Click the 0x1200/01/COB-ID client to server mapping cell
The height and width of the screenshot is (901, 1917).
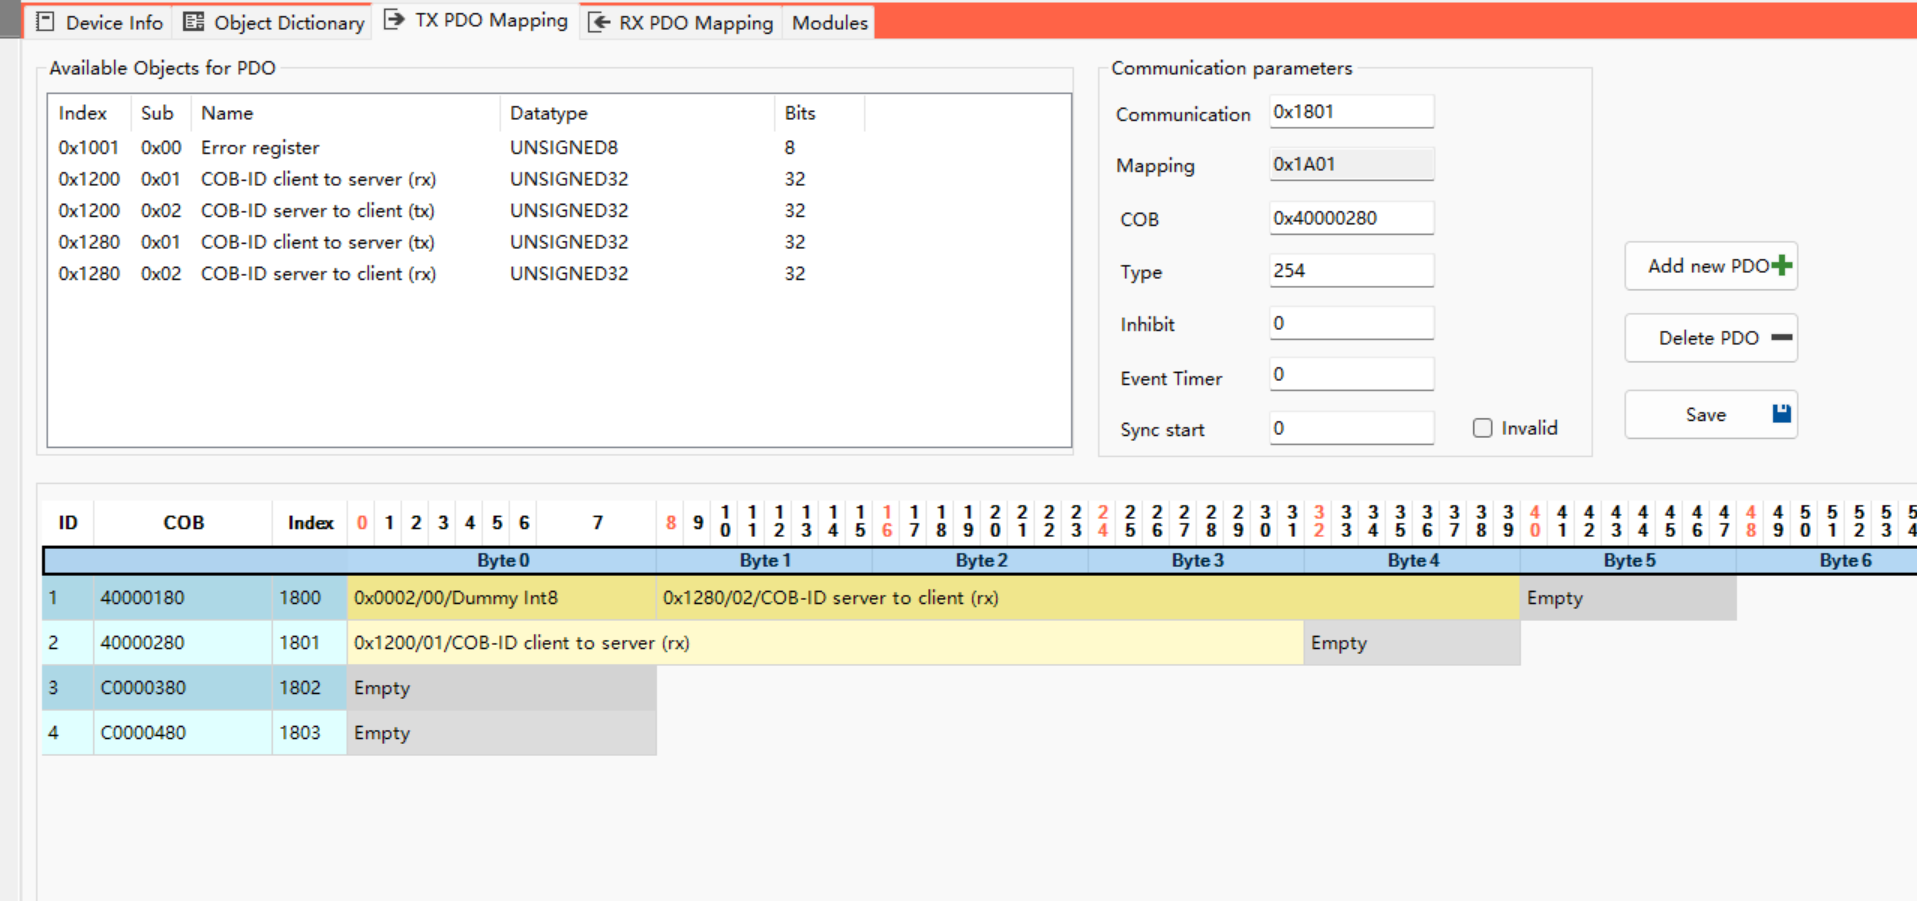825,643
